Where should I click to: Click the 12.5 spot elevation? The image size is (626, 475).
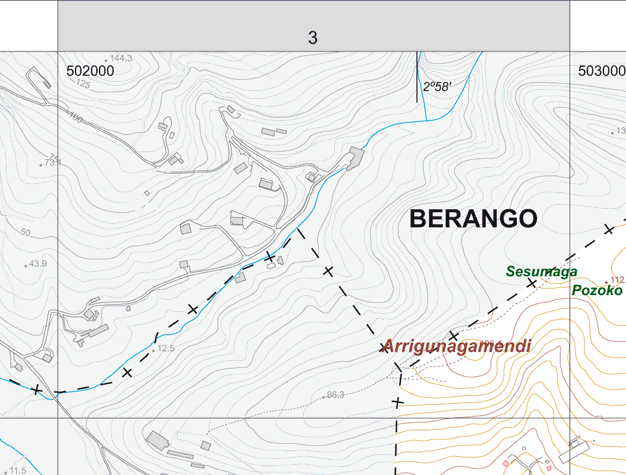pyautogui.click(x=166, y=348)
